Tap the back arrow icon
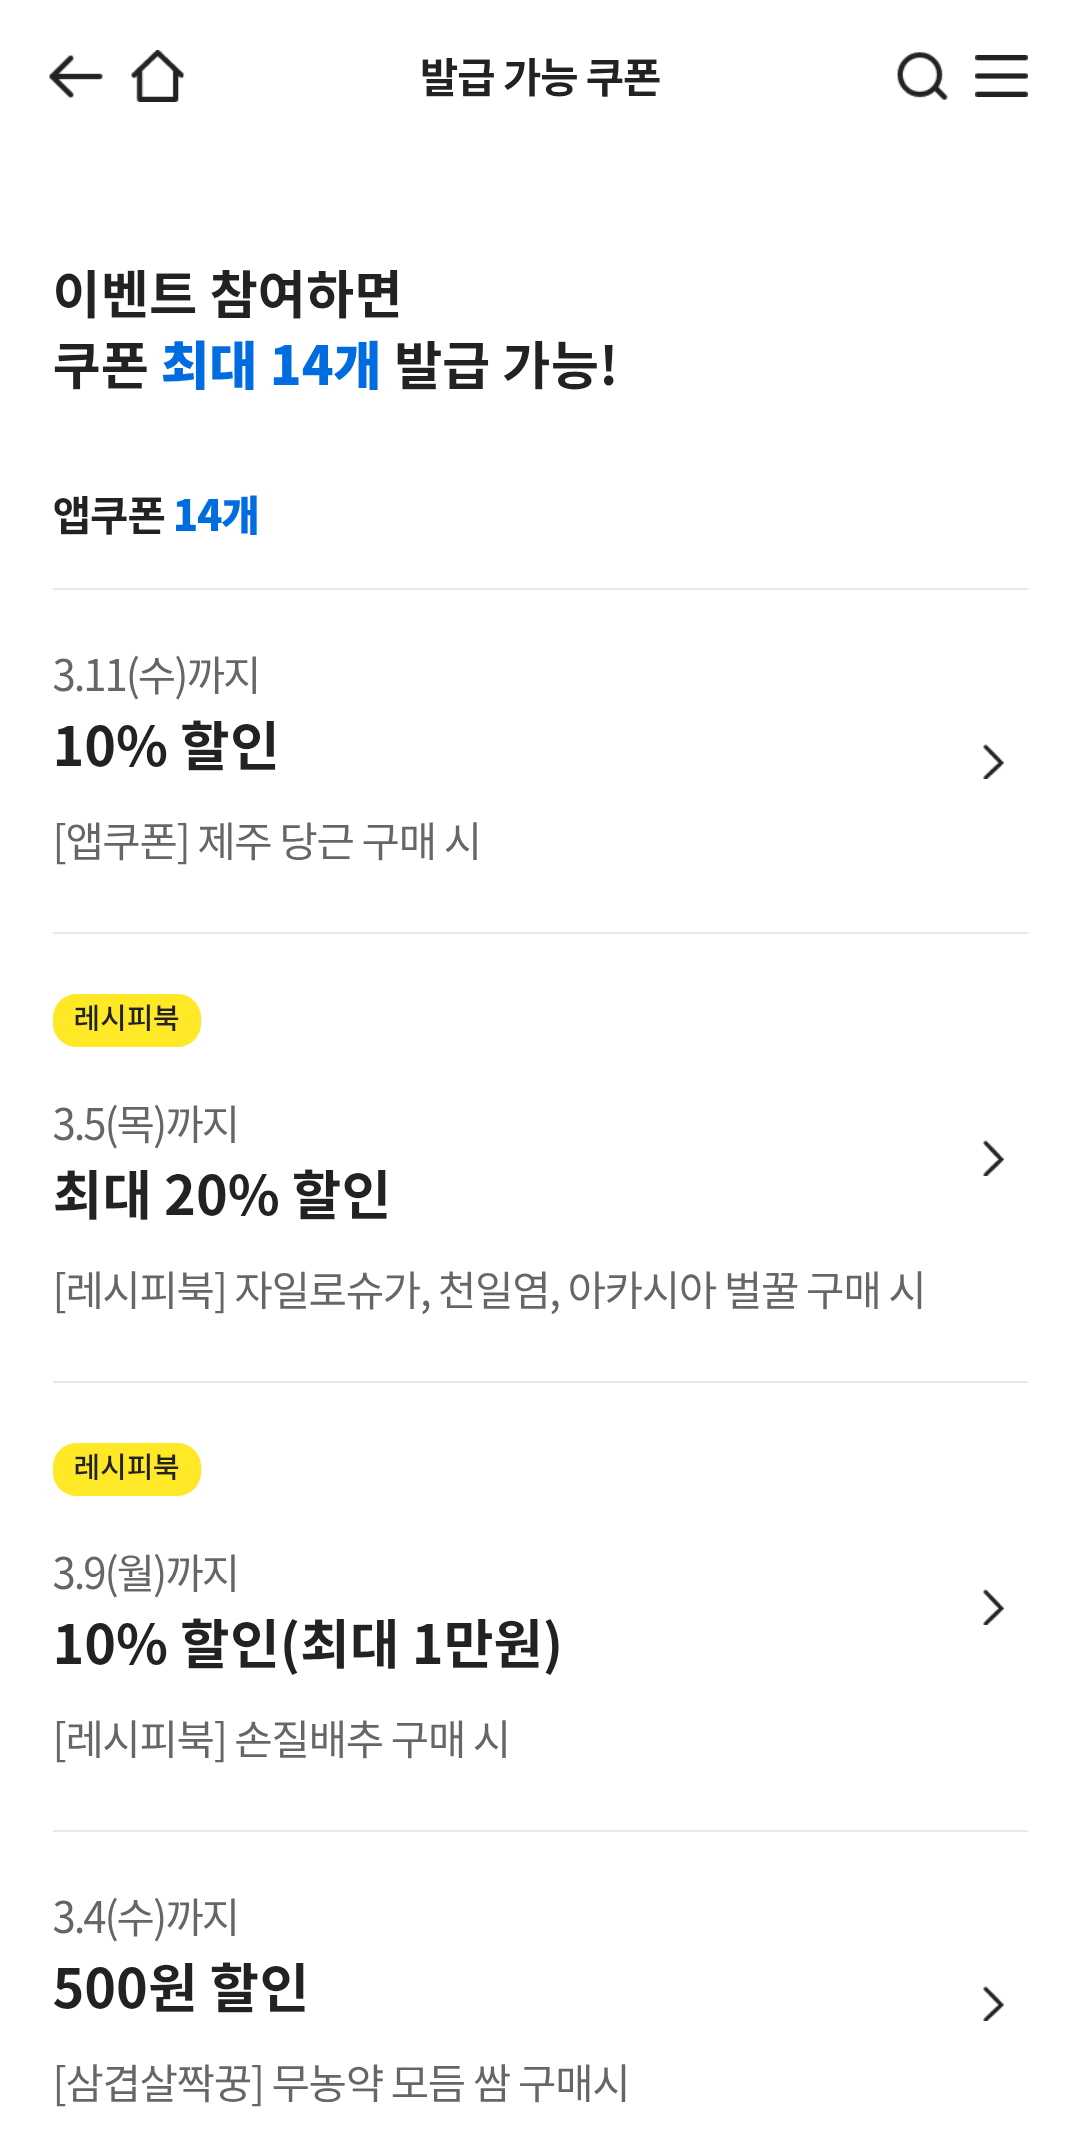This screenshot has width=1080, height=2129. (x=76, y=77)
